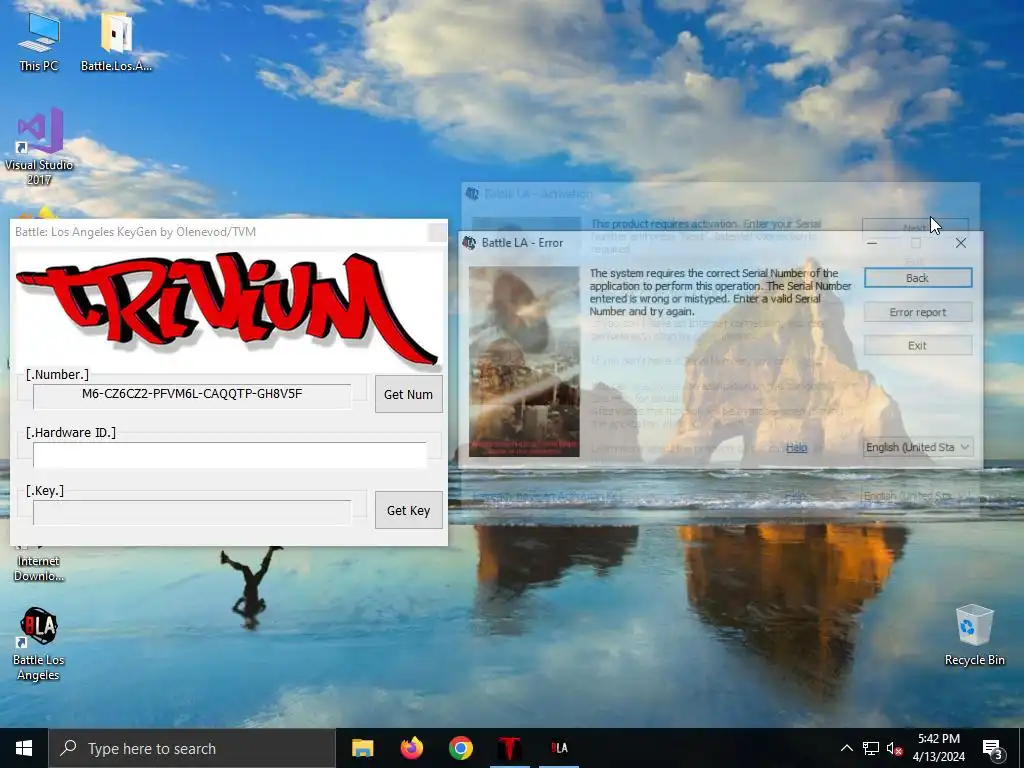Open the Help link in Error dialog

pyautogui.click(x=796, y=447)
